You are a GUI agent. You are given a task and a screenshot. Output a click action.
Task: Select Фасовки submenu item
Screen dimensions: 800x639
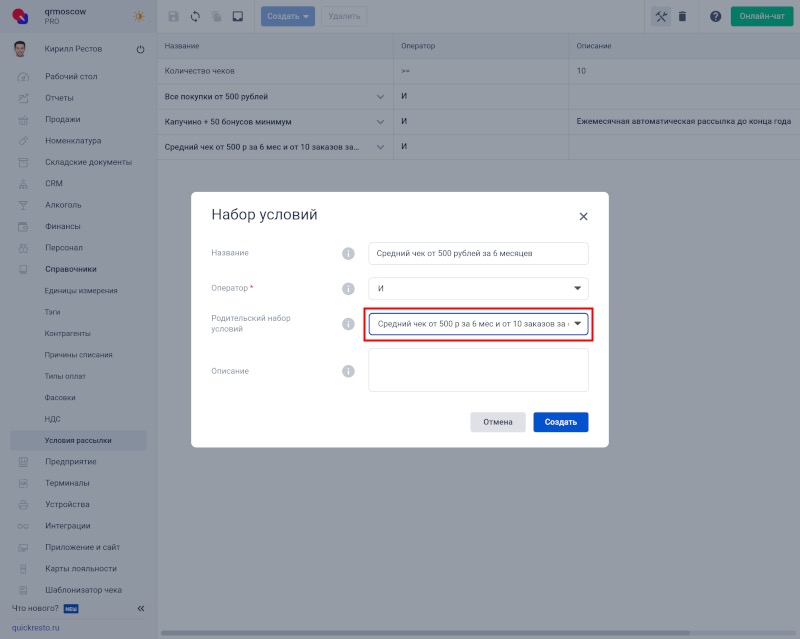click(x=60, y=398)
